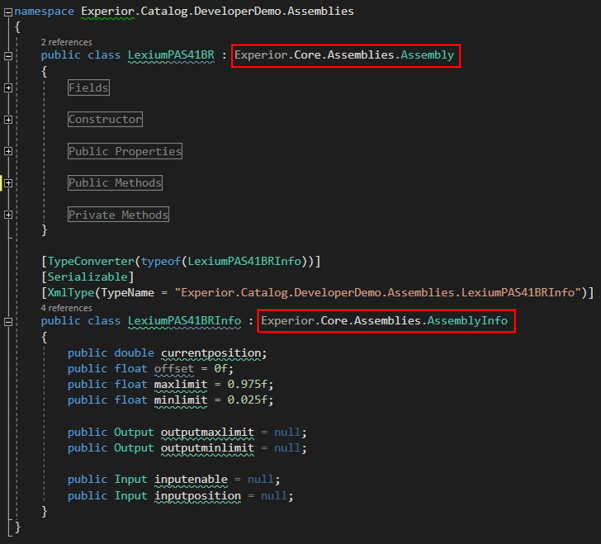Click the collapsed 'Private Methods' region label
Screen dimensions: 601x544
pyautogui.click(x=118, y=214)
